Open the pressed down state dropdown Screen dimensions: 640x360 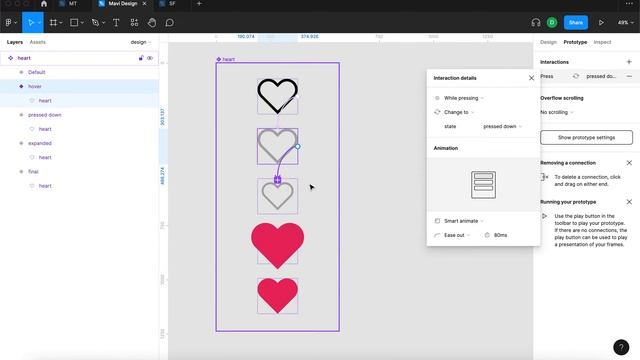(x=502, y=127)
